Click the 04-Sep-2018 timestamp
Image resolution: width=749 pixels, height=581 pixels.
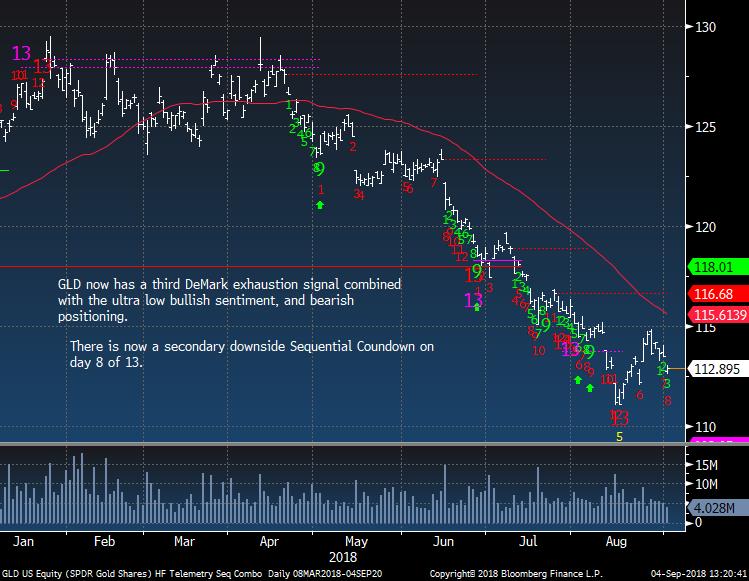click(699, 573)
